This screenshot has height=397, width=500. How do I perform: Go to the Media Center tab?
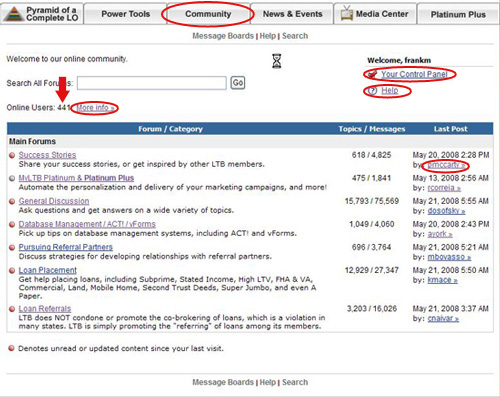(x=375, y=14)
